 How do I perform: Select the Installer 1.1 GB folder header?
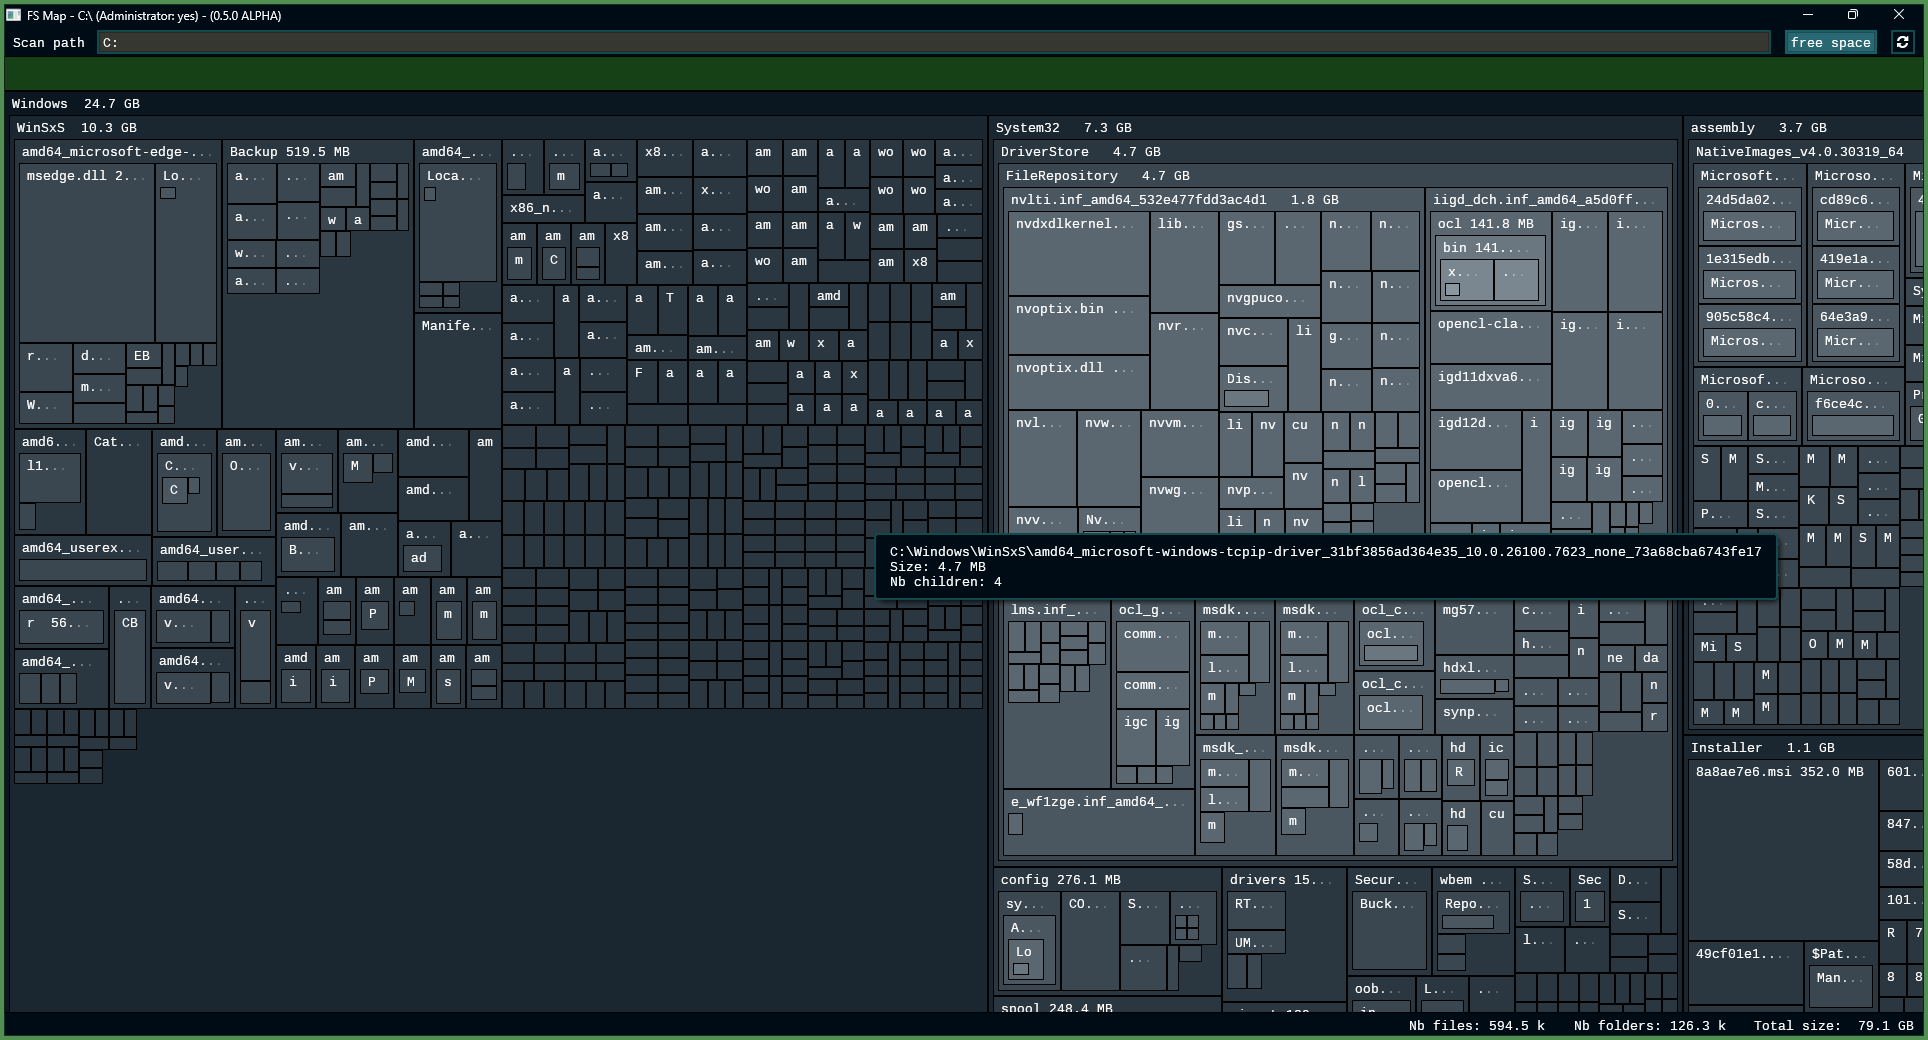(x=1762, y=748)
